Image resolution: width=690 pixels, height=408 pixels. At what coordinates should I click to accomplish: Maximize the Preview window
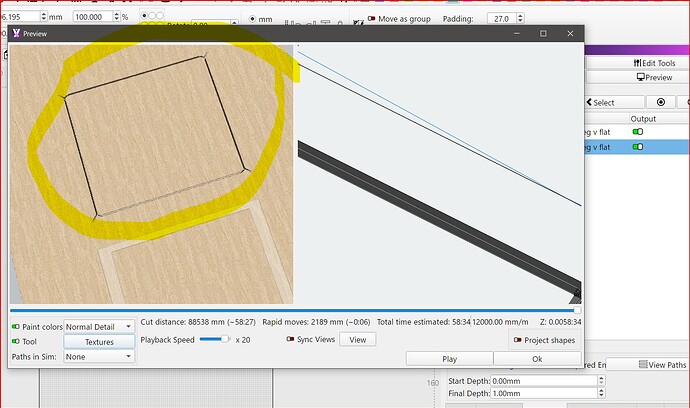(x=543, y=33)
